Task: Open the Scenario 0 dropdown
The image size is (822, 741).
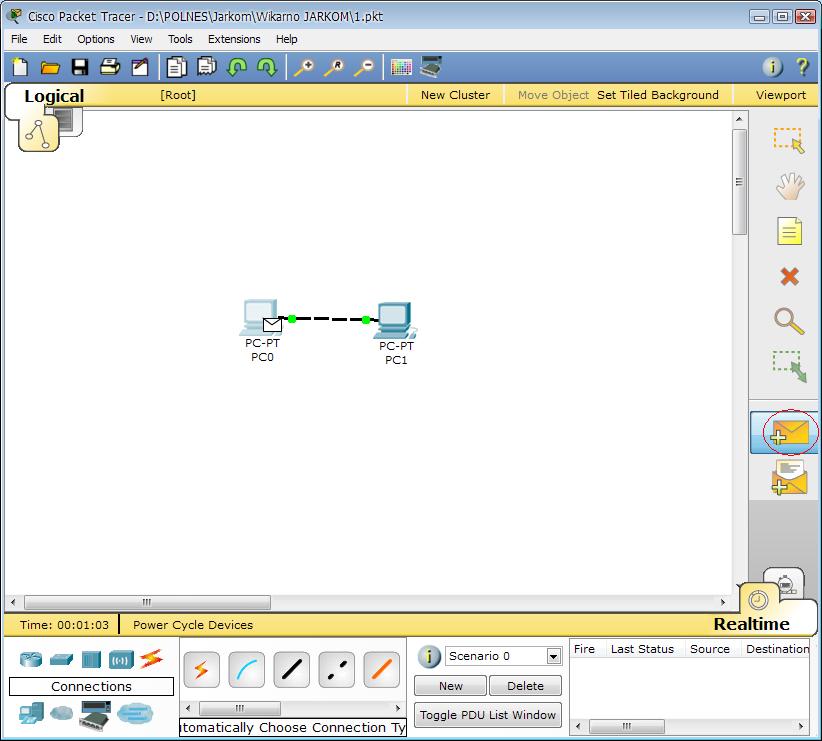Action: (x=554, y=656)
